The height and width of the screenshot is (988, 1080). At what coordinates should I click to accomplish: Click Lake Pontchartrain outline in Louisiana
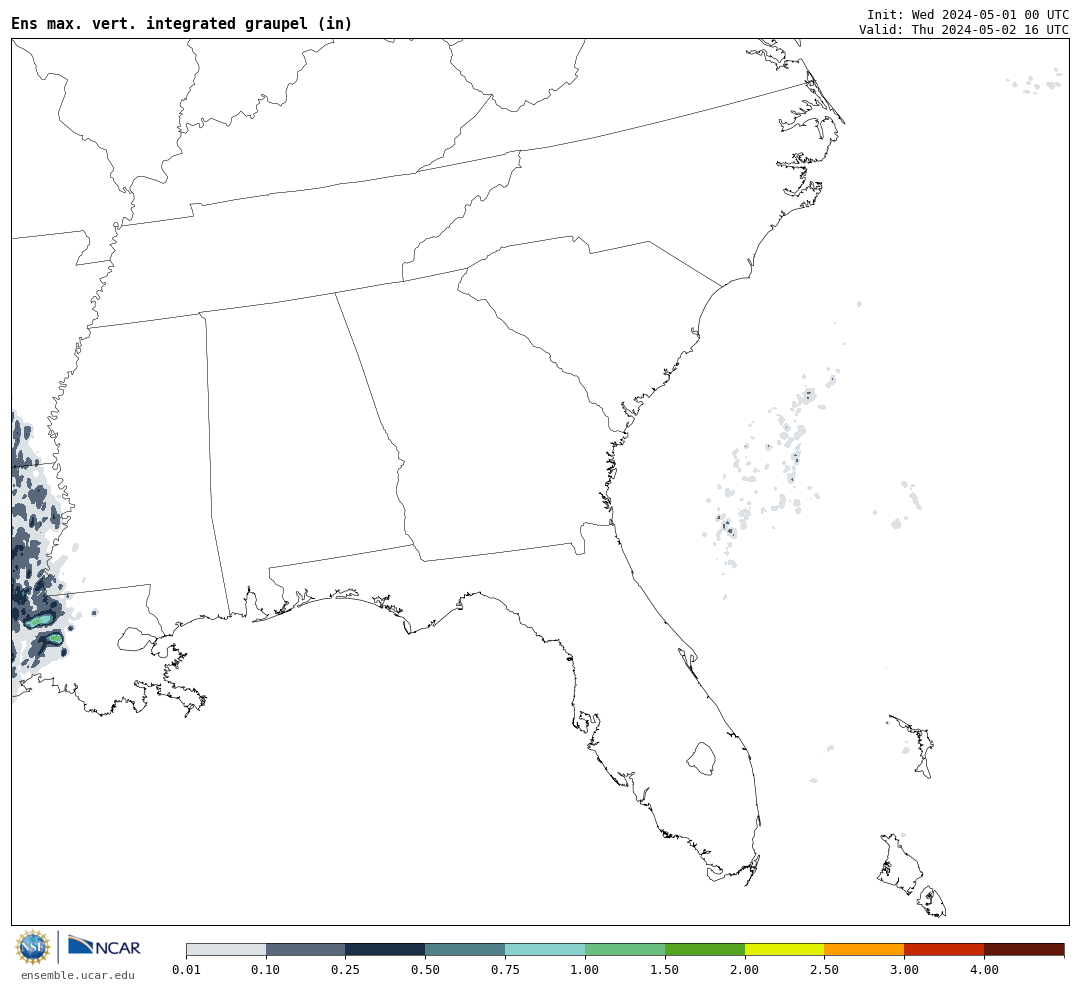pos(136,639)
